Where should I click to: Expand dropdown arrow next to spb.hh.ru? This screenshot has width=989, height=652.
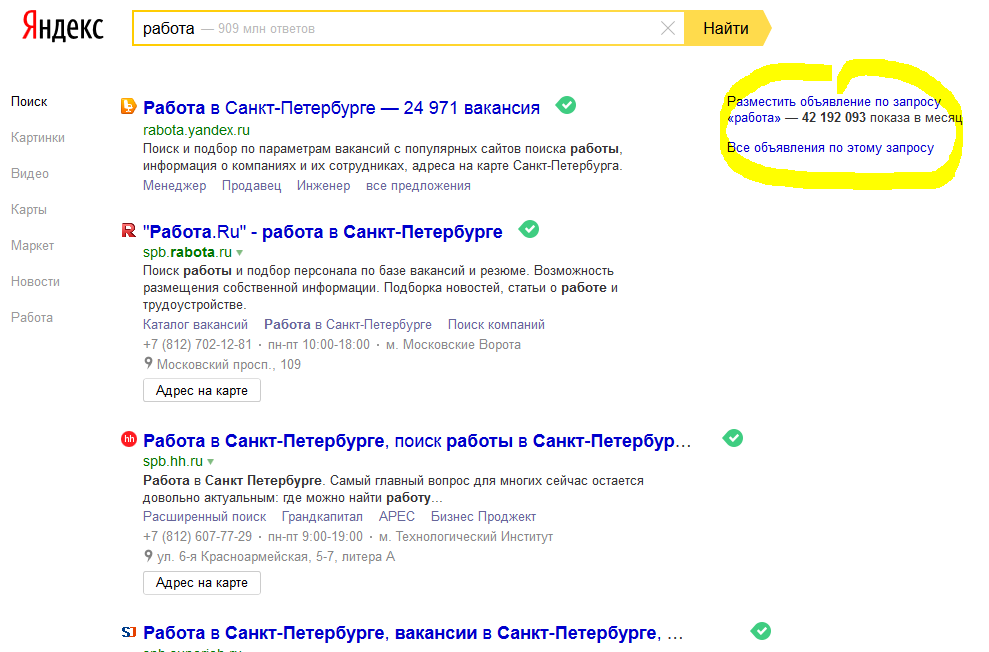(211, 462)
